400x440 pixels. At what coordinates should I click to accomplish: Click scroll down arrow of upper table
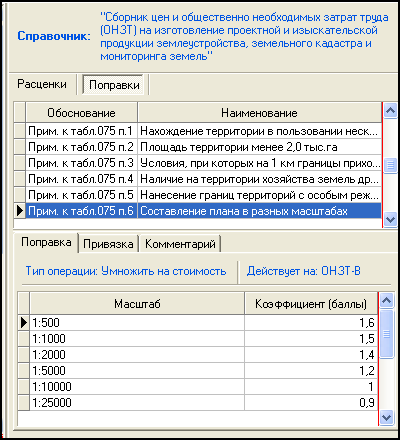click(390, 220)
